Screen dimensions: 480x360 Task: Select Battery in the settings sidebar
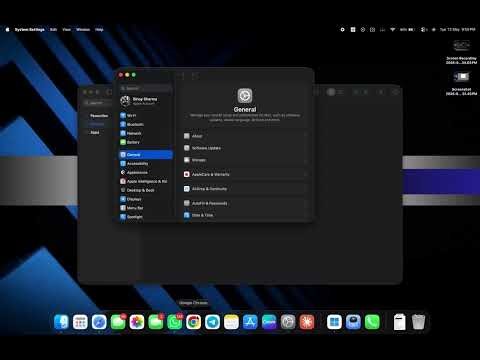[146, 142]
